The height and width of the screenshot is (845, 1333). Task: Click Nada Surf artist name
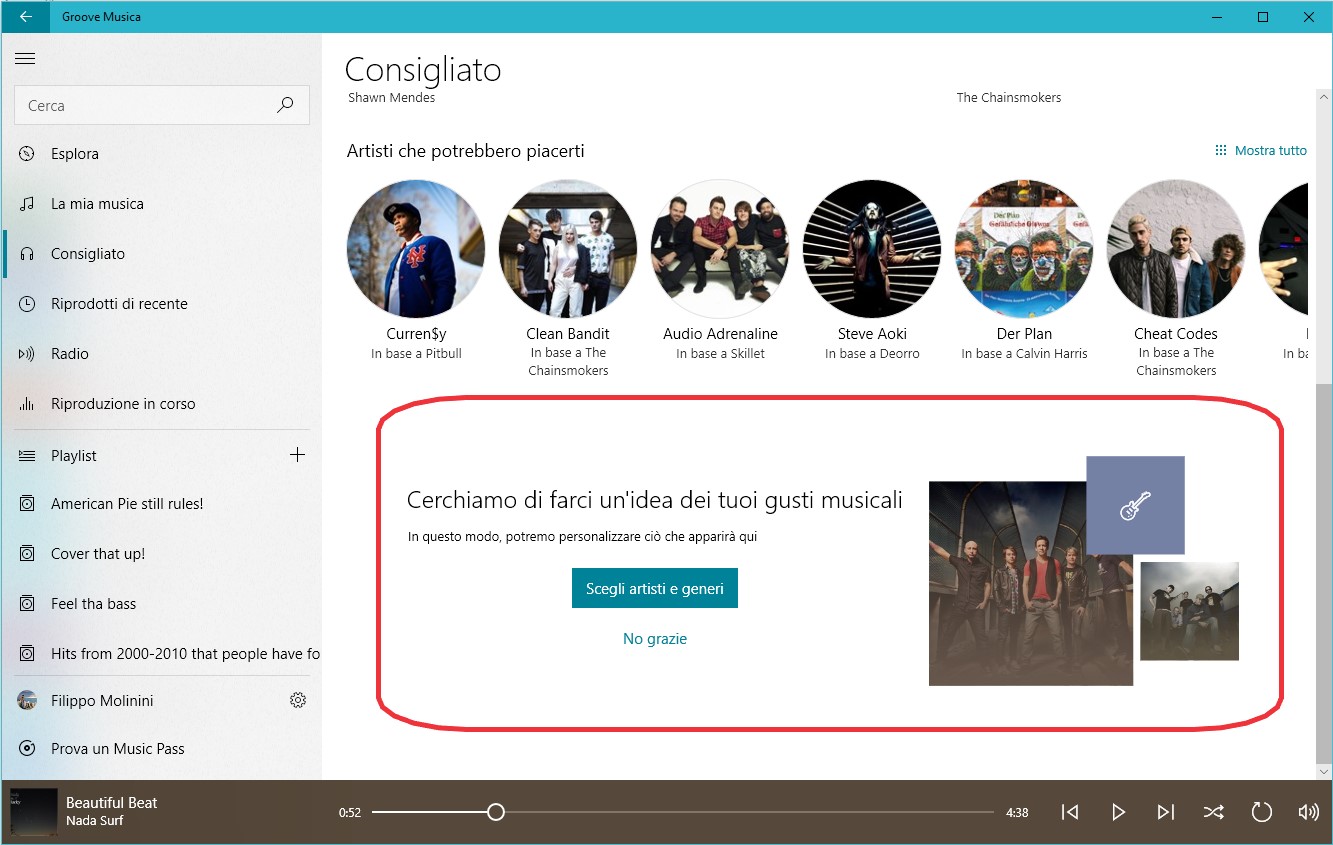(x=95, y=821)
